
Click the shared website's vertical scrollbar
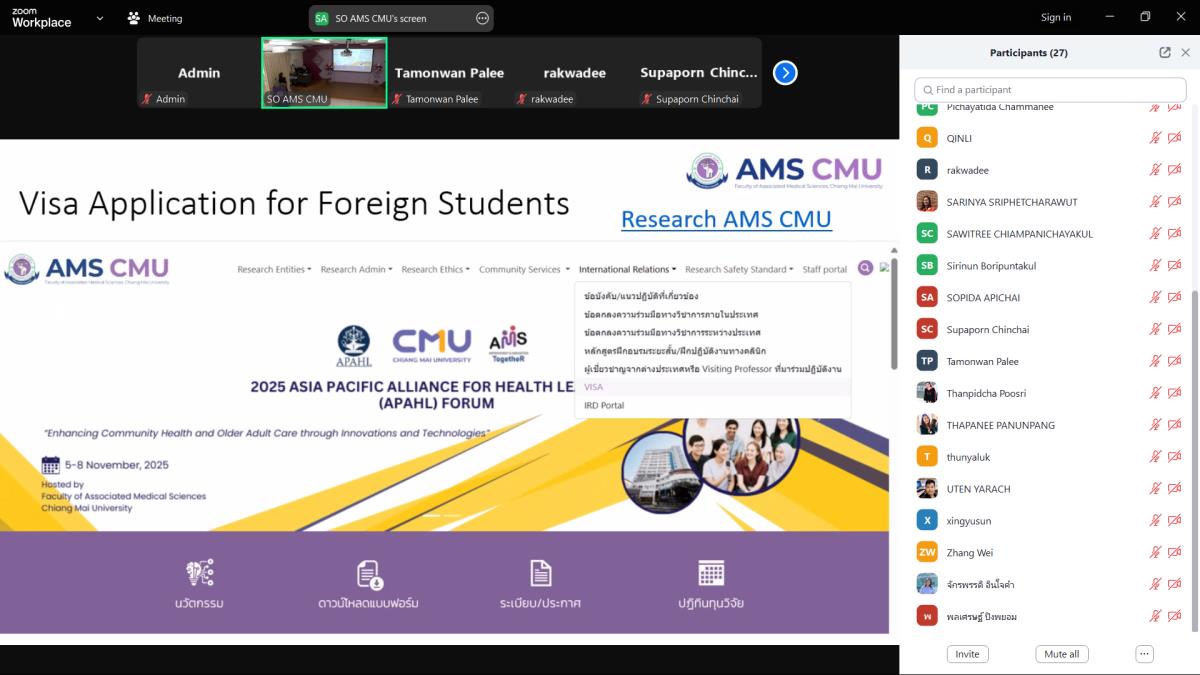[x=894, y=316]
